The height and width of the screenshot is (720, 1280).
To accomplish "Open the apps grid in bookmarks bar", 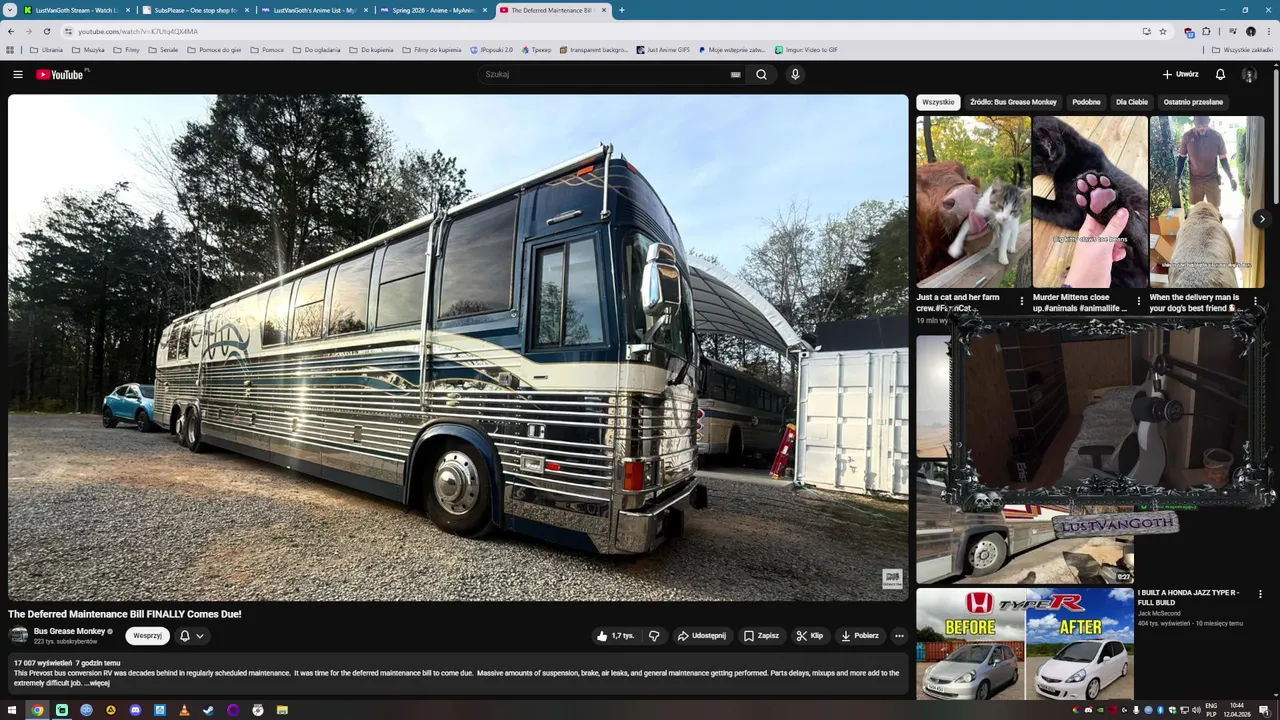I will tap(10, 49).
